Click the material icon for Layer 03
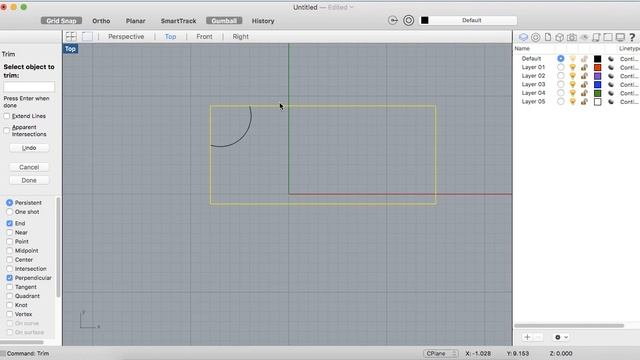640x360 pixels. (611, 84)
